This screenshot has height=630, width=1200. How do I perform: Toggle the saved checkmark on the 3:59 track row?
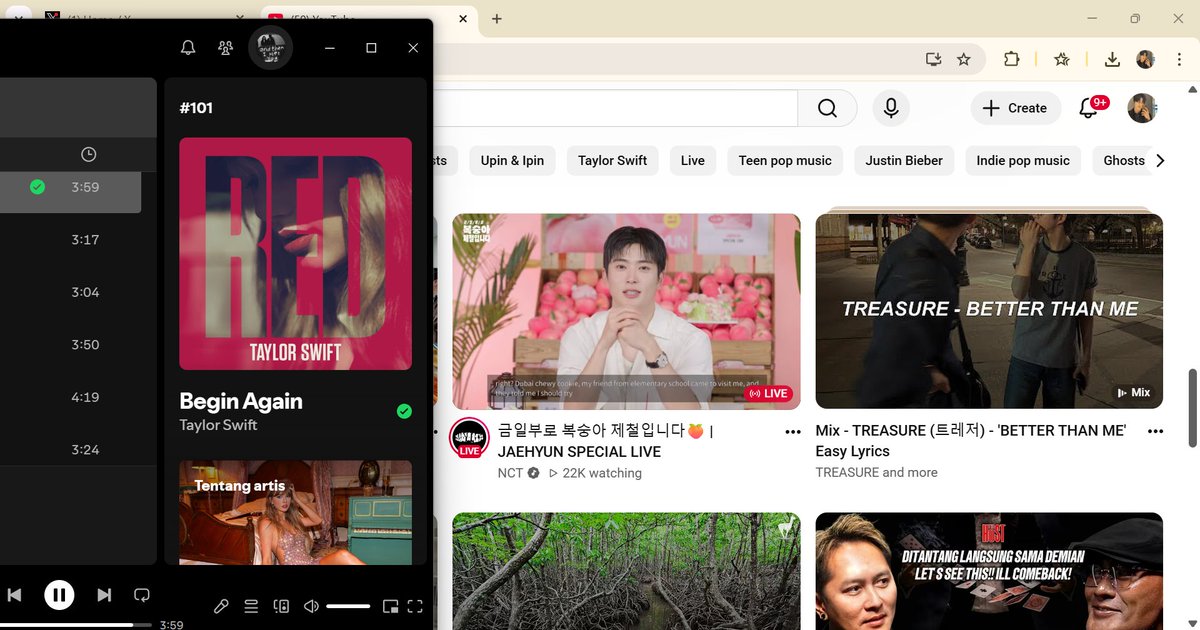tap(37, 187)
